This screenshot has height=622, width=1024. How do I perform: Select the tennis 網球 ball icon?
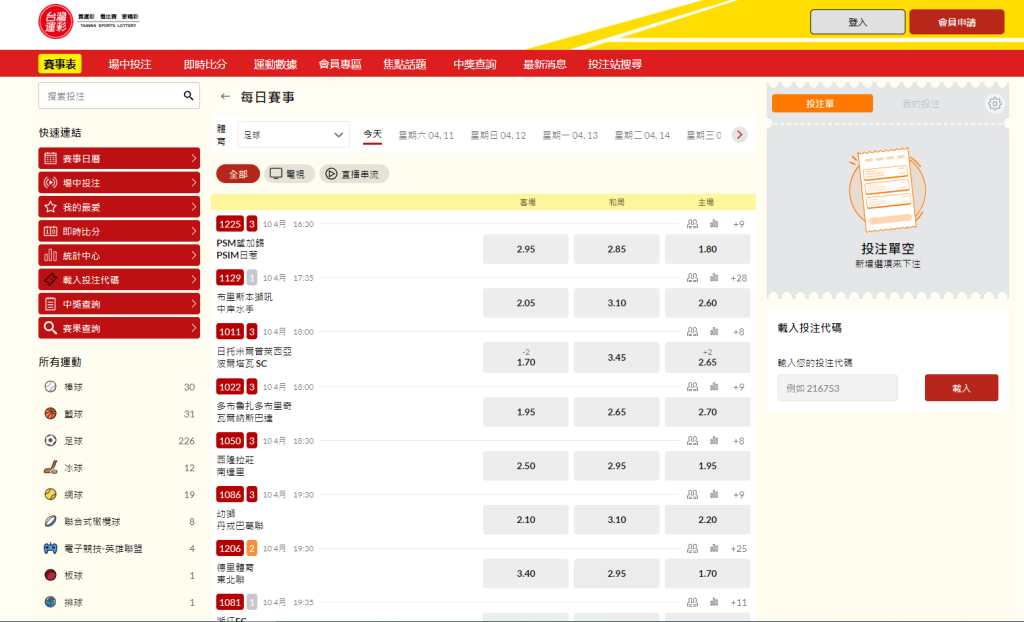coord(50,494)
